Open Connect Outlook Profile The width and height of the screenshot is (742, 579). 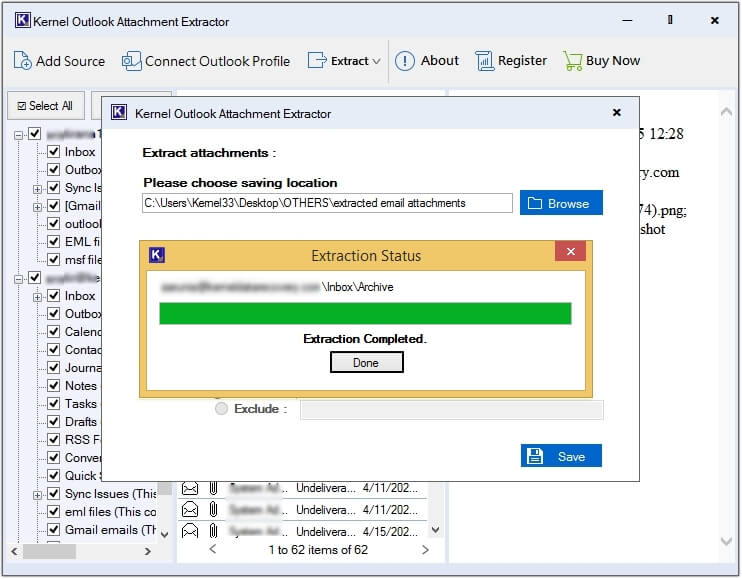tap(206, 61)
